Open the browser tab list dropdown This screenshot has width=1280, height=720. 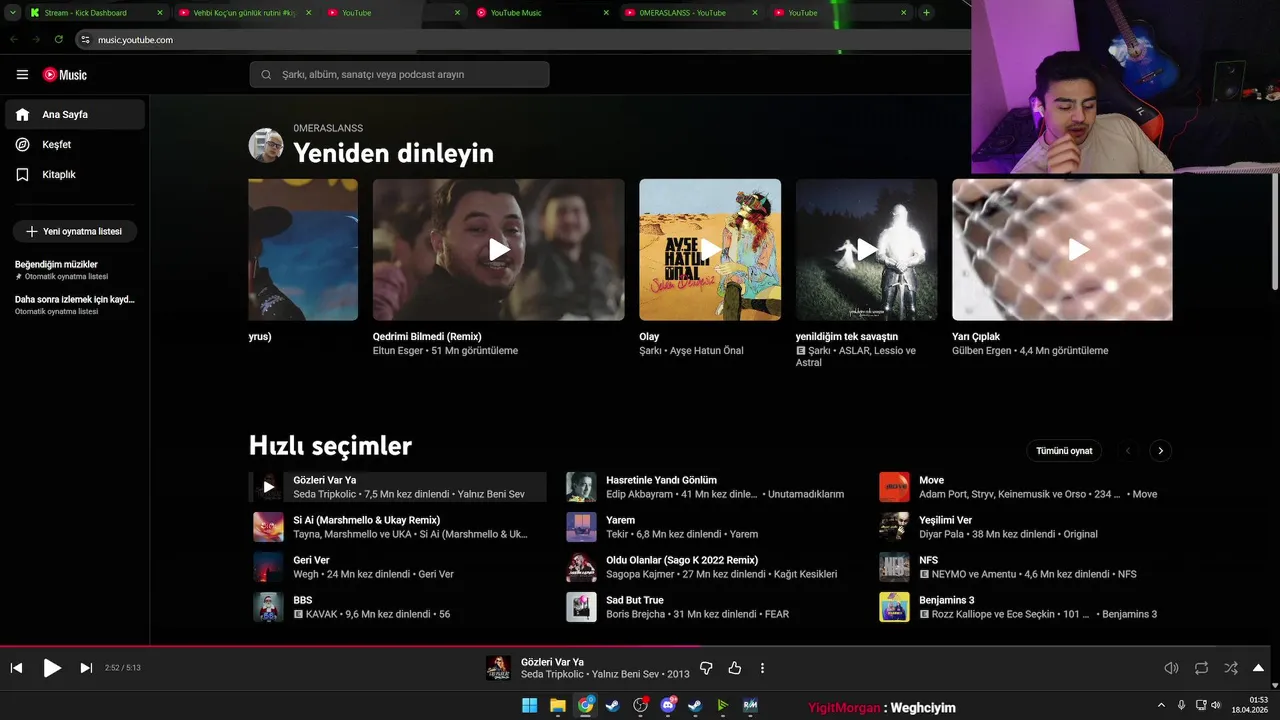point(12,13)
